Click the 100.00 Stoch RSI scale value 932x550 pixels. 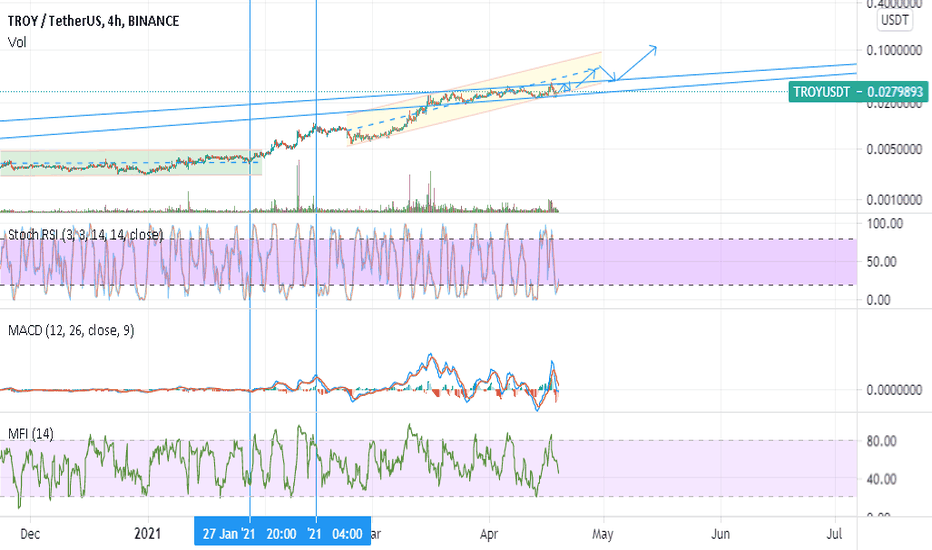884,224
